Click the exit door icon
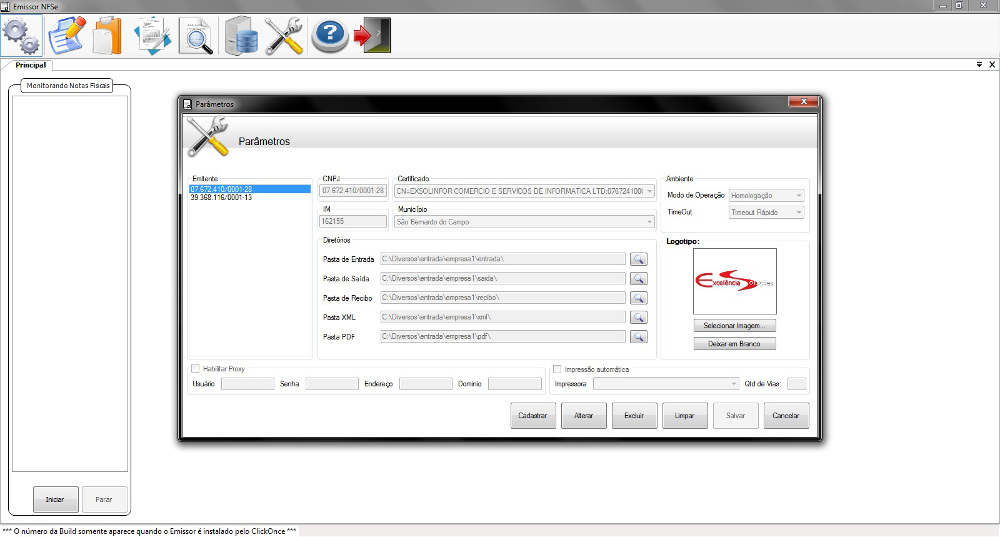The width and height of the screenshot is (1000, 537). pos(372,35)
